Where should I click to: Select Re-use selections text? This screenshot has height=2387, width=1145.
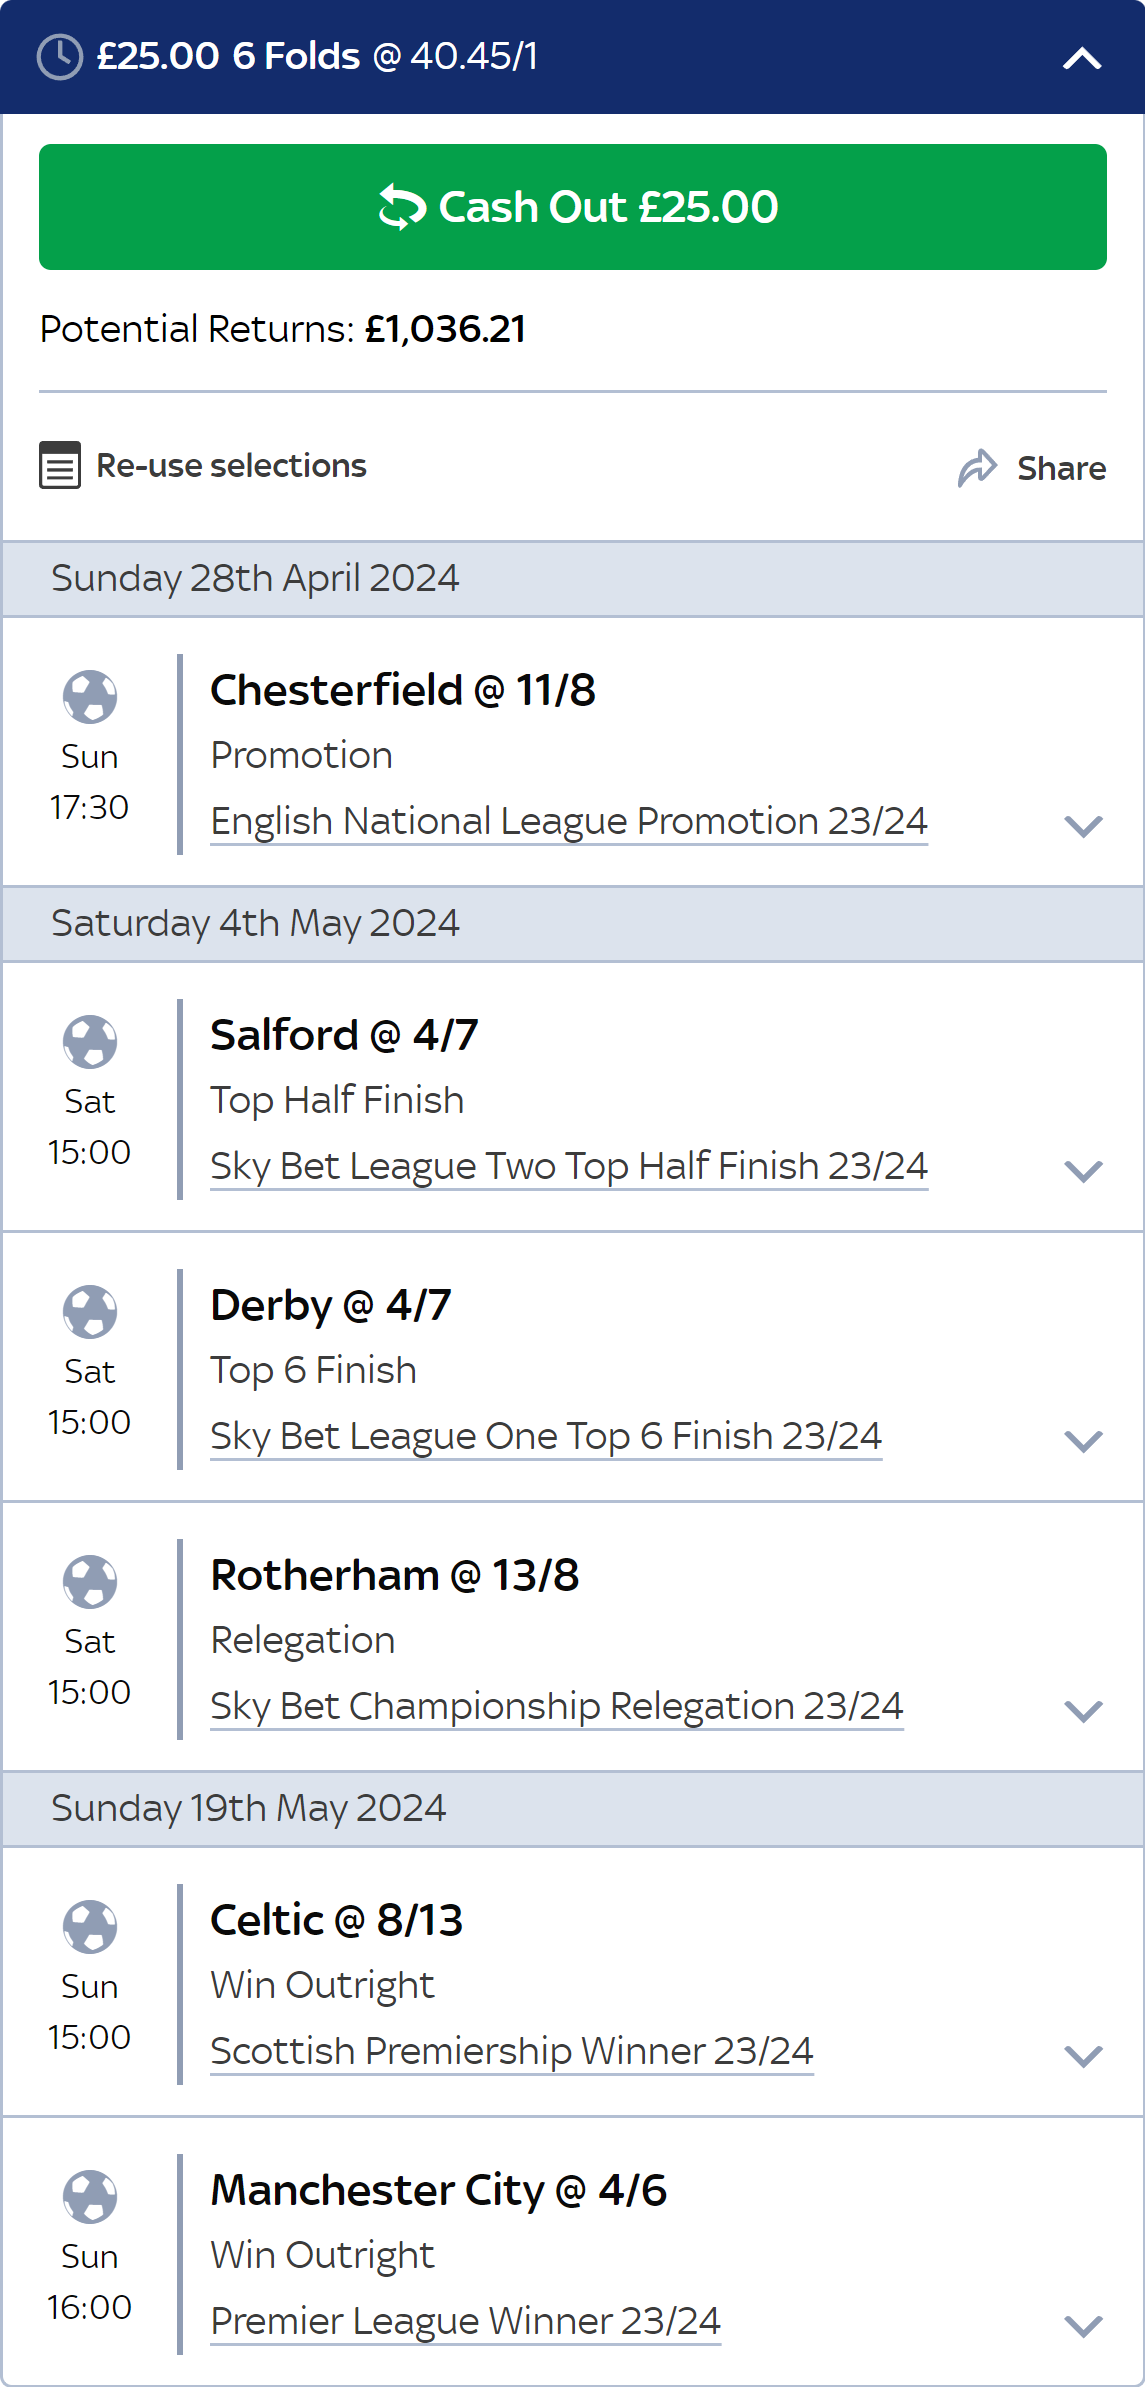pos(231,466)
